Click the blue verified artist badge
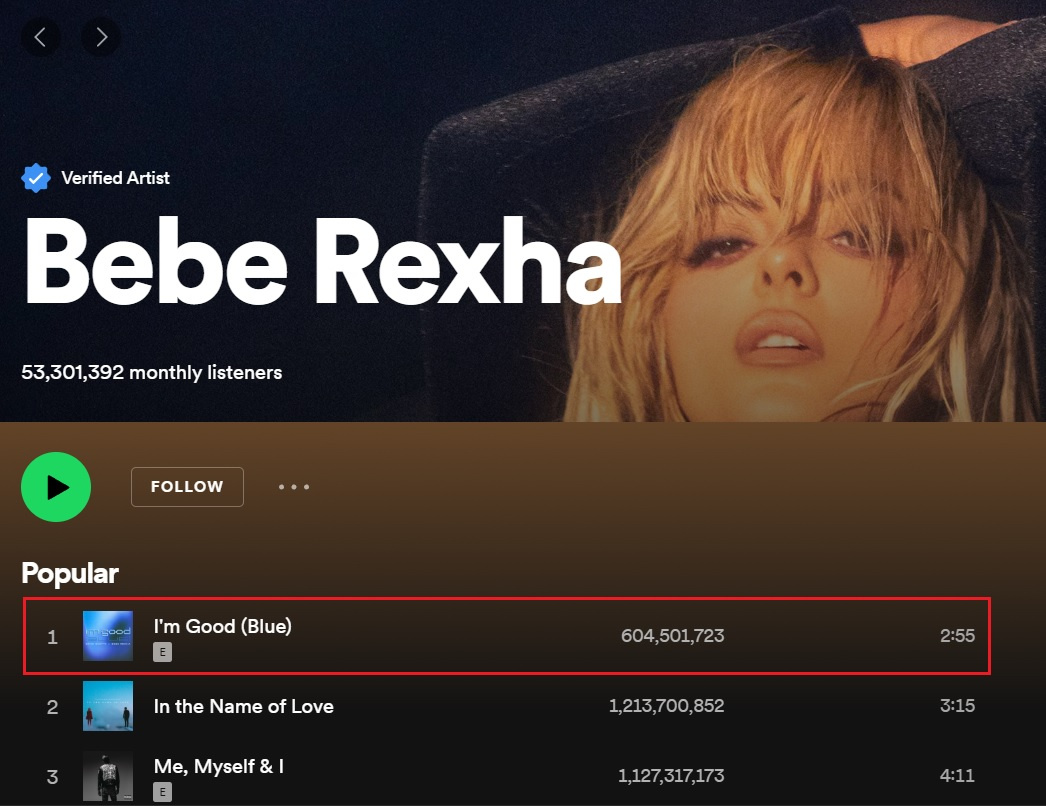This screenshot has width=1046, height=806. 36,178
